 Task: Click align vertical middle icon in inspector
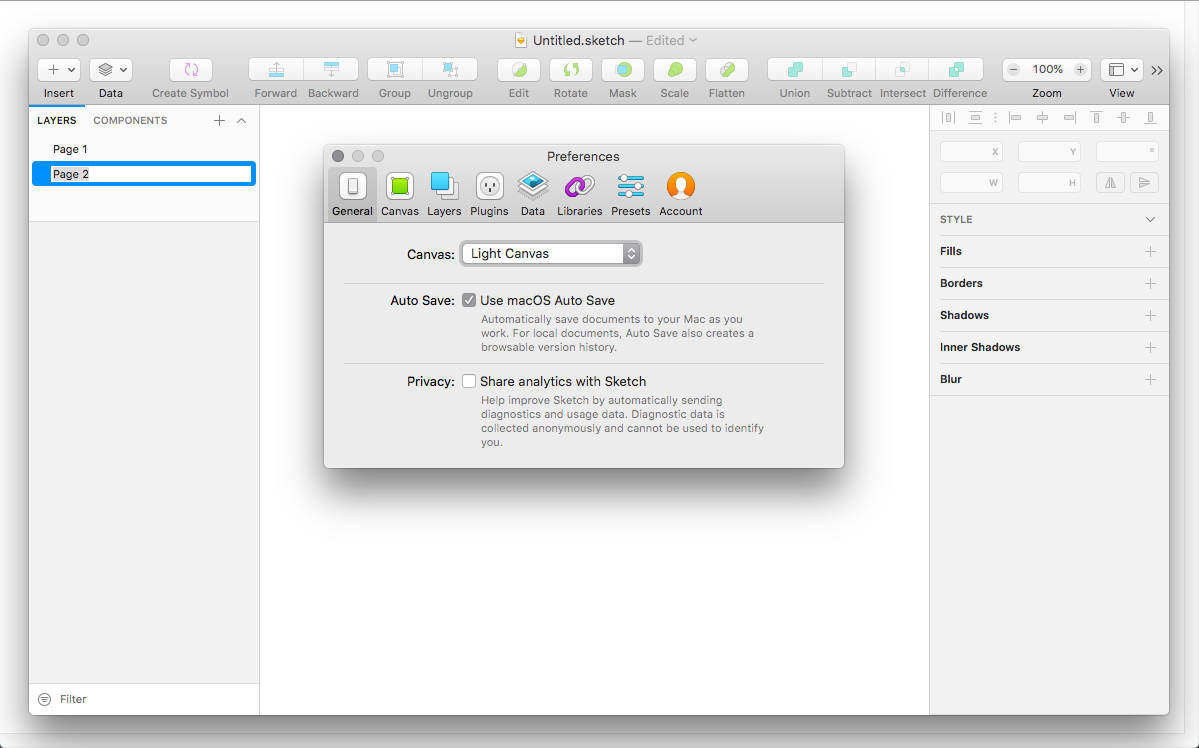1123,118
